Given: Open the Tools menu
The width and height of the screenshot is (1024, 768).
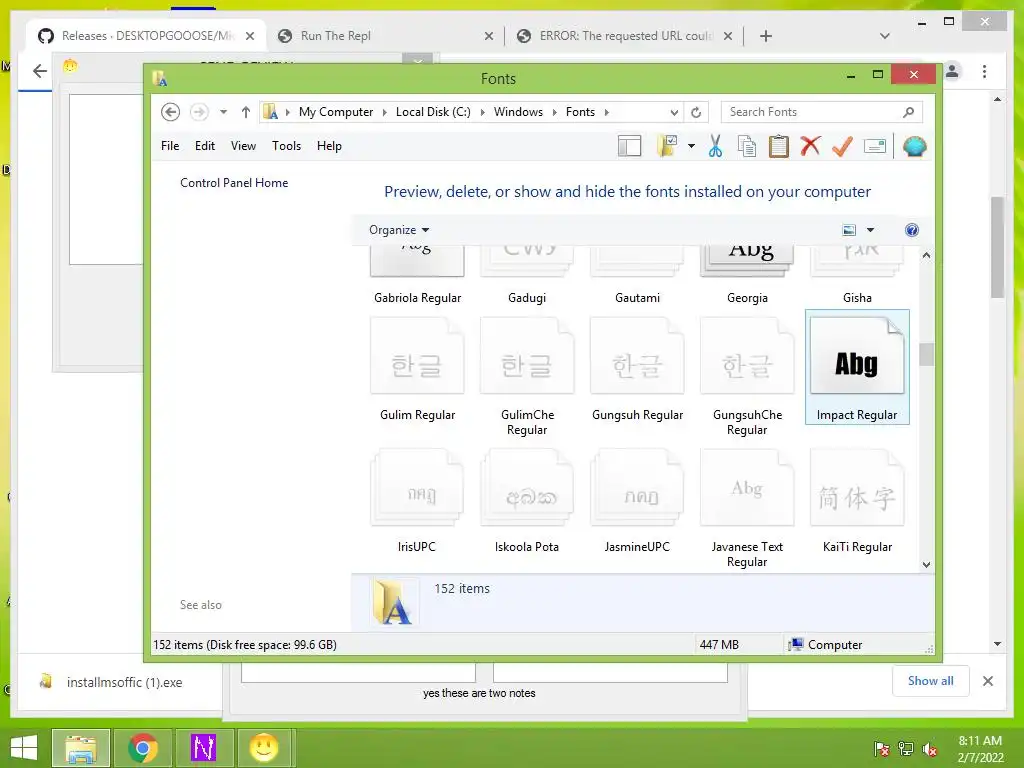Looking at the screenshot, I should pos(286,146).
